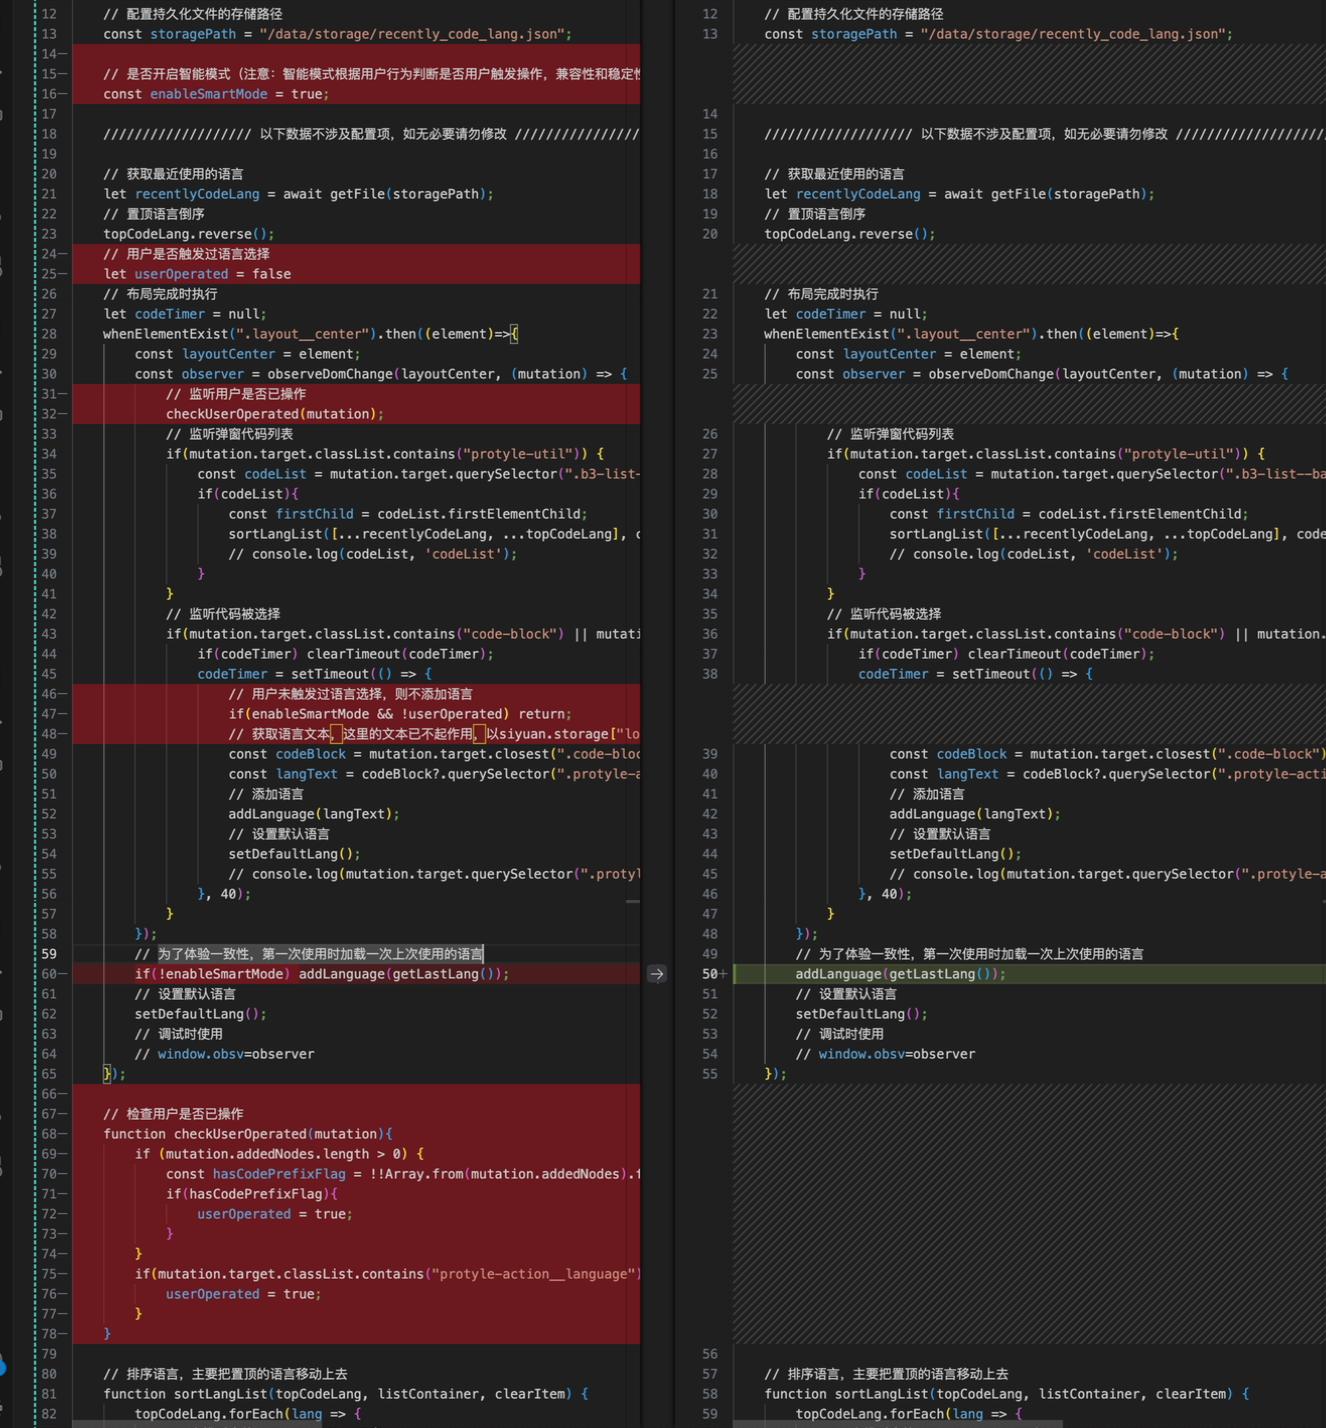
Task: Click the revert change arrow in the diff gutter
Action: coord(656,974)
